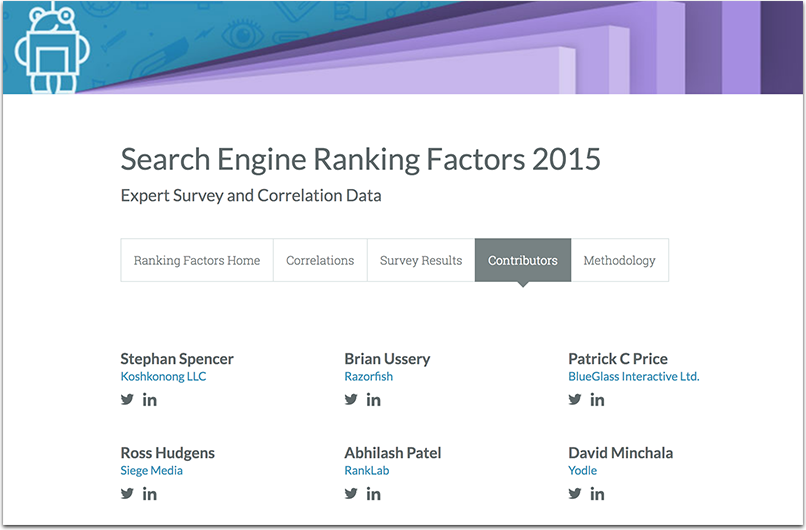Open David Minchala's Twitter profile
The width and height of the screenshot is (806, 530).
pos(575,494)
